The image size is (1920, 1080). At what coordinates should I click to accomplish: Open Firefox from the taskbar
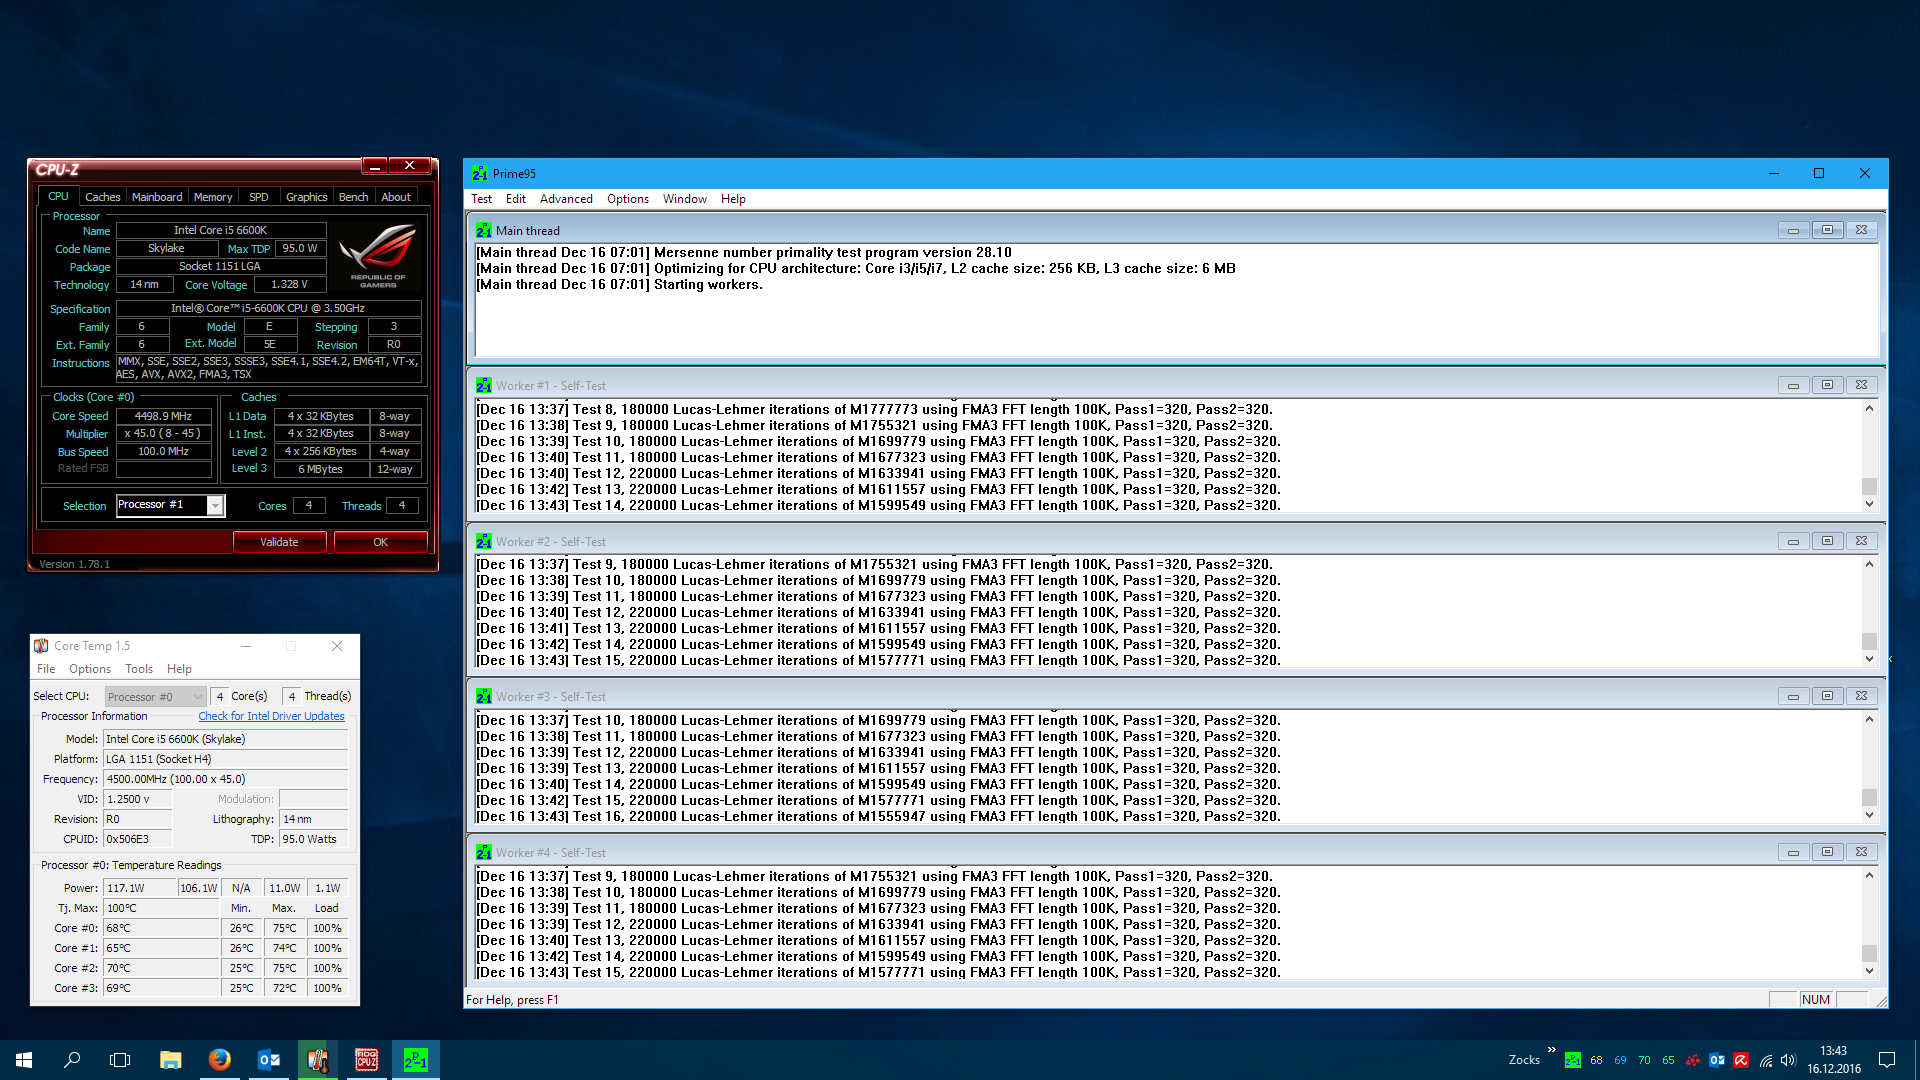(x=219, y=1060)
